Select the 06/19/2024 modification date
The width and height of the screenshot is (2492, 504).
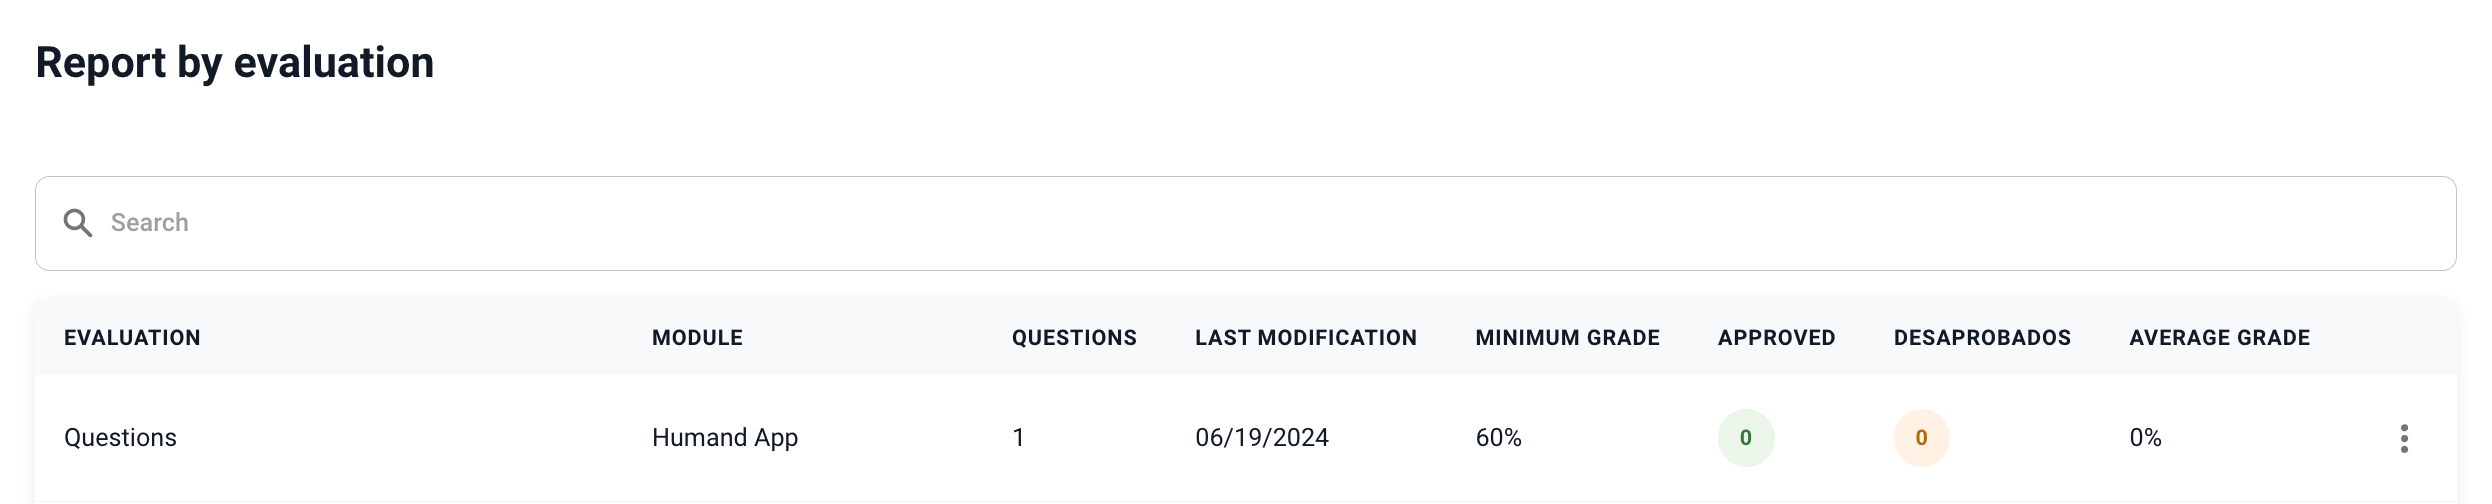[x=1262, y=438]
